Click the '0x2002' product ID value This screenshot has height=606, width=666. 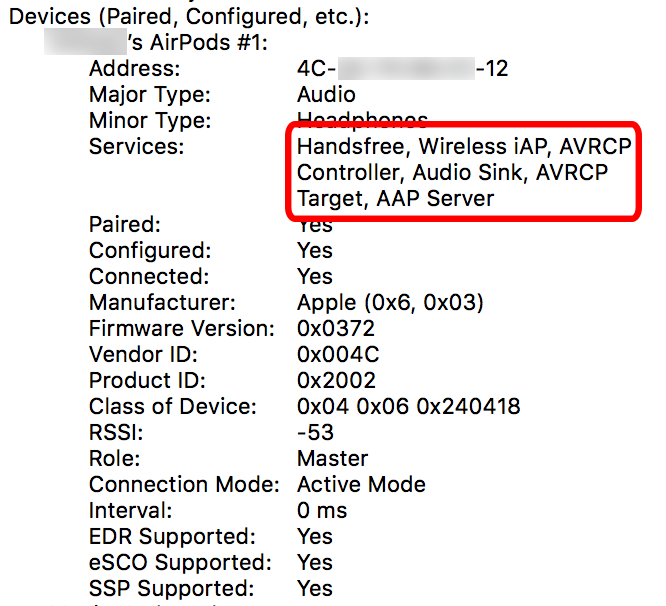coord(336,380)
